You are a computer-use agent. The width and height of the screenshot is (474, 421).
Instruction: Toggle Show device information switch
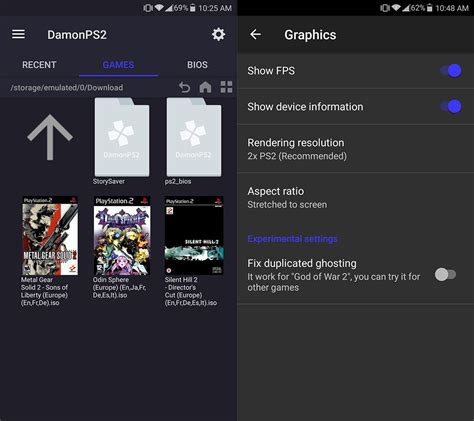[x=451, y=106]
